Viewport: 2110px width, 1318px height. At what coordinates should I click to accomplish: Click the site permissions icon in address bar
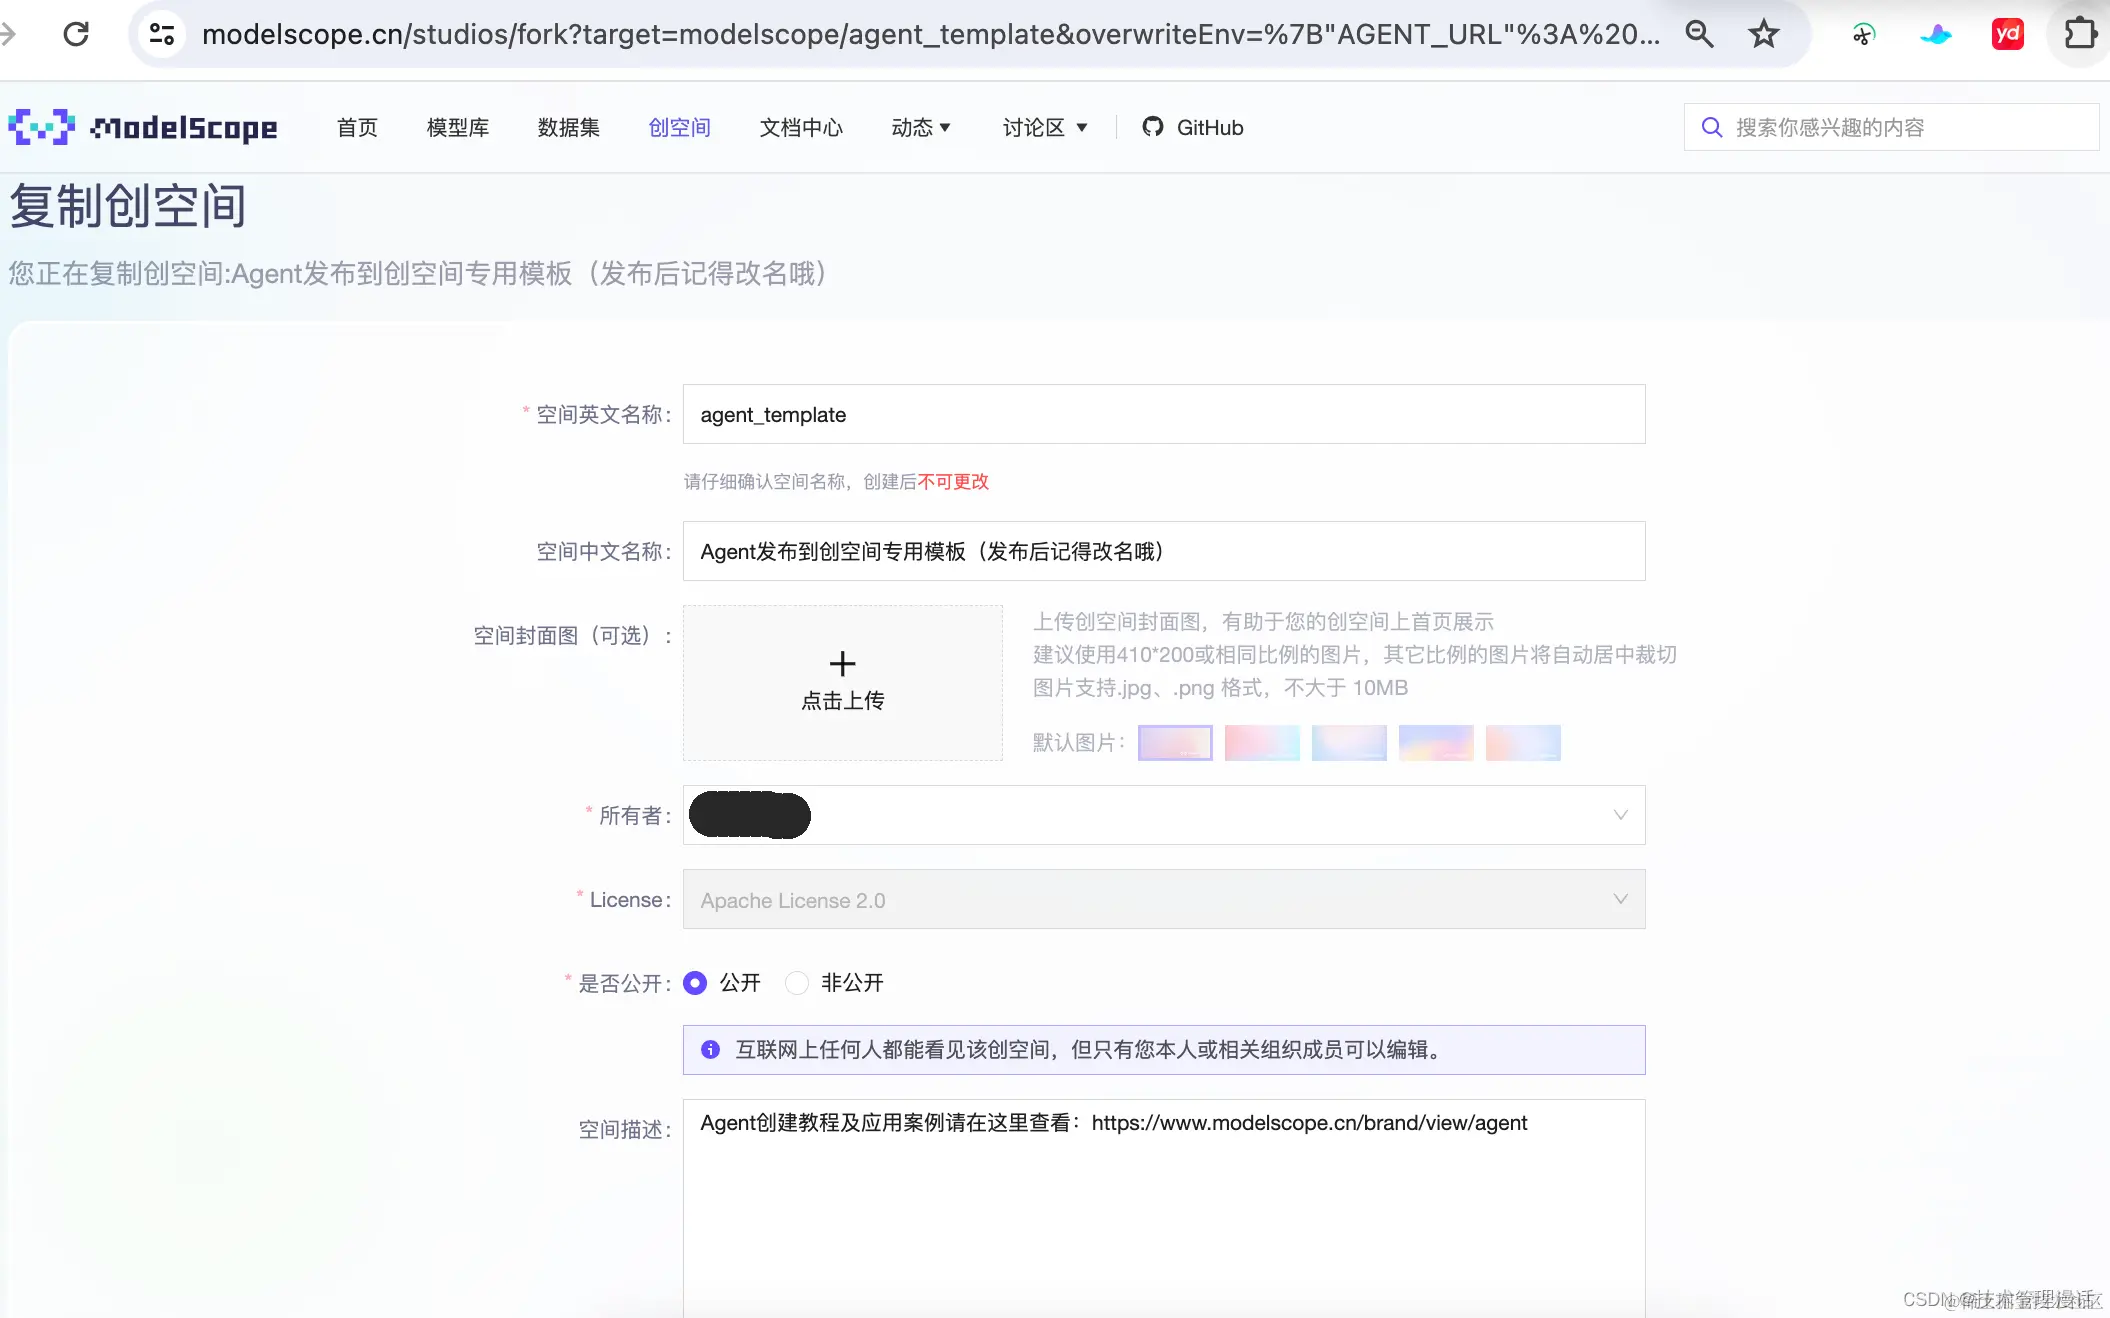[161, 33]
